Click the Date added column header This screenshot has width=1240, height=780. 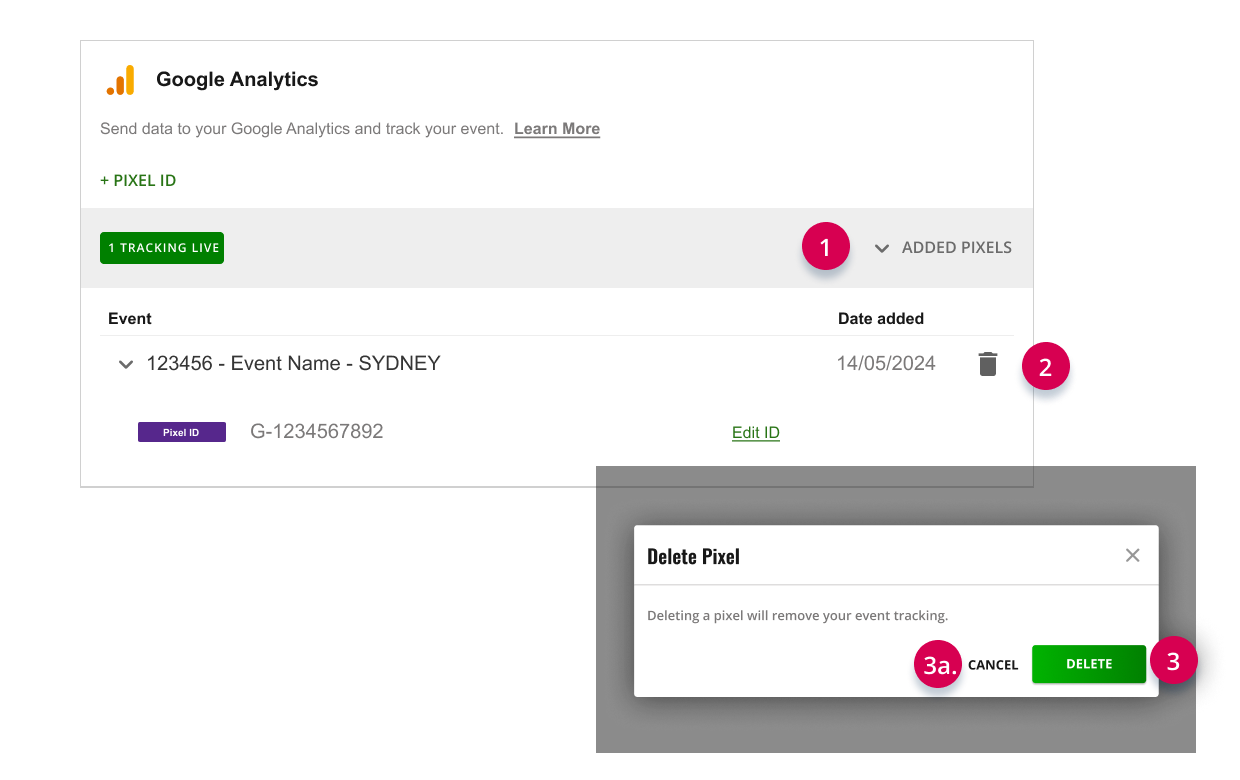881,319
